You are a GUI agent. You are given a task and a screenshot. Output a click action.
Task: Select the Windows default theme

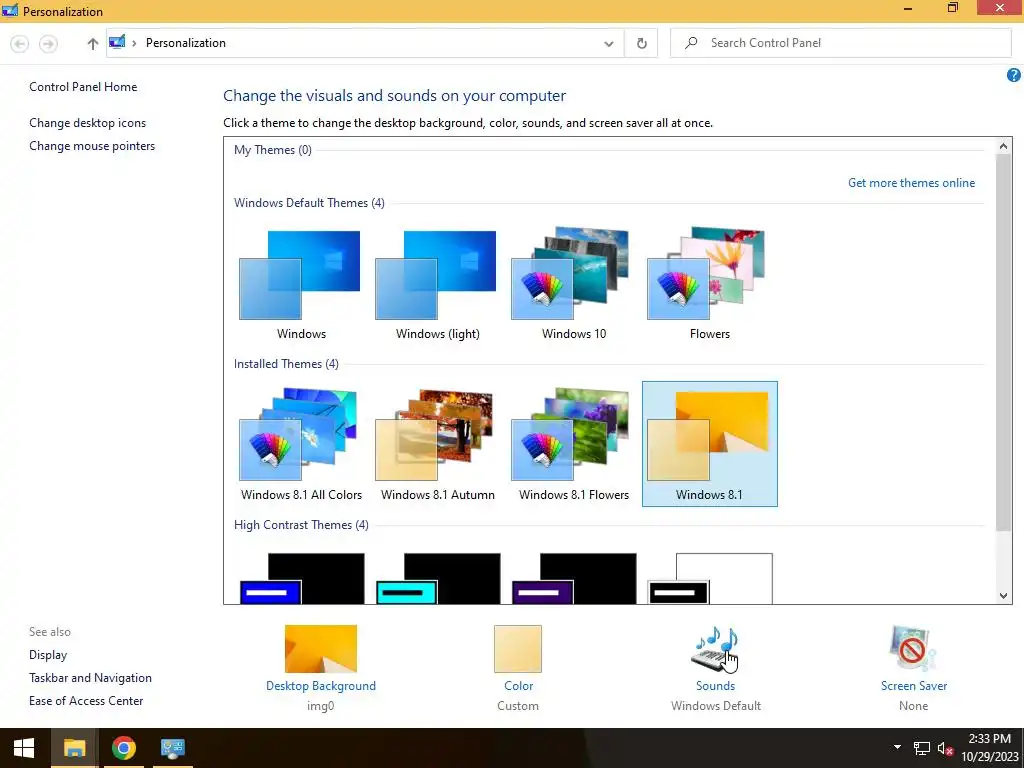click(300, 285)
